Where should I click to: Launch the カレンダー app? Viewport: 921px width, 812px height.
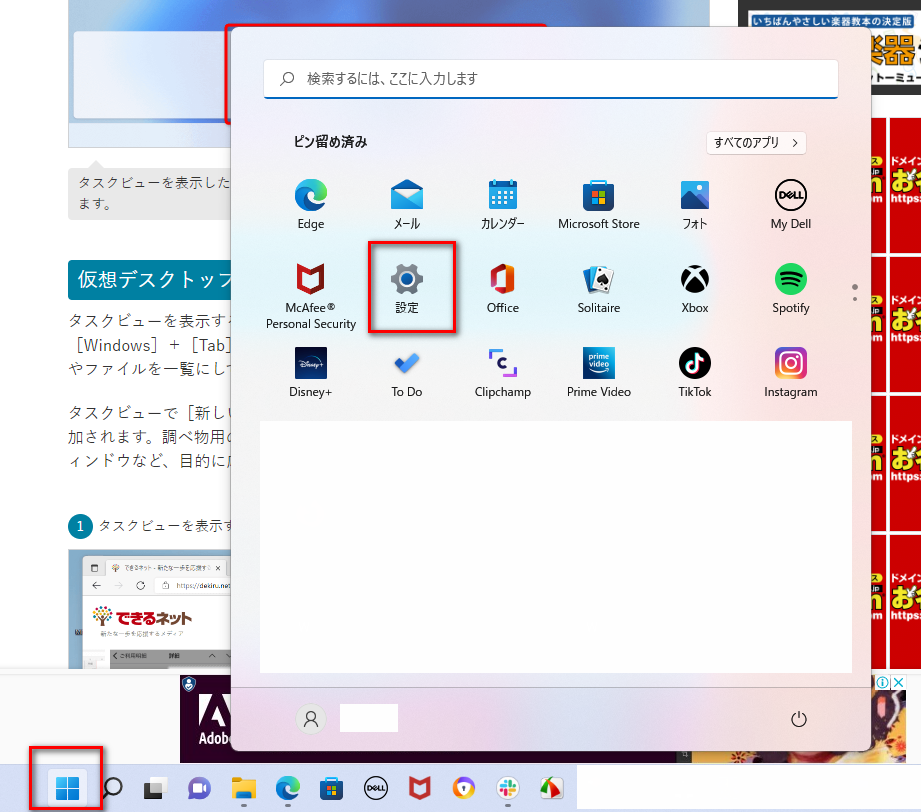503,204
